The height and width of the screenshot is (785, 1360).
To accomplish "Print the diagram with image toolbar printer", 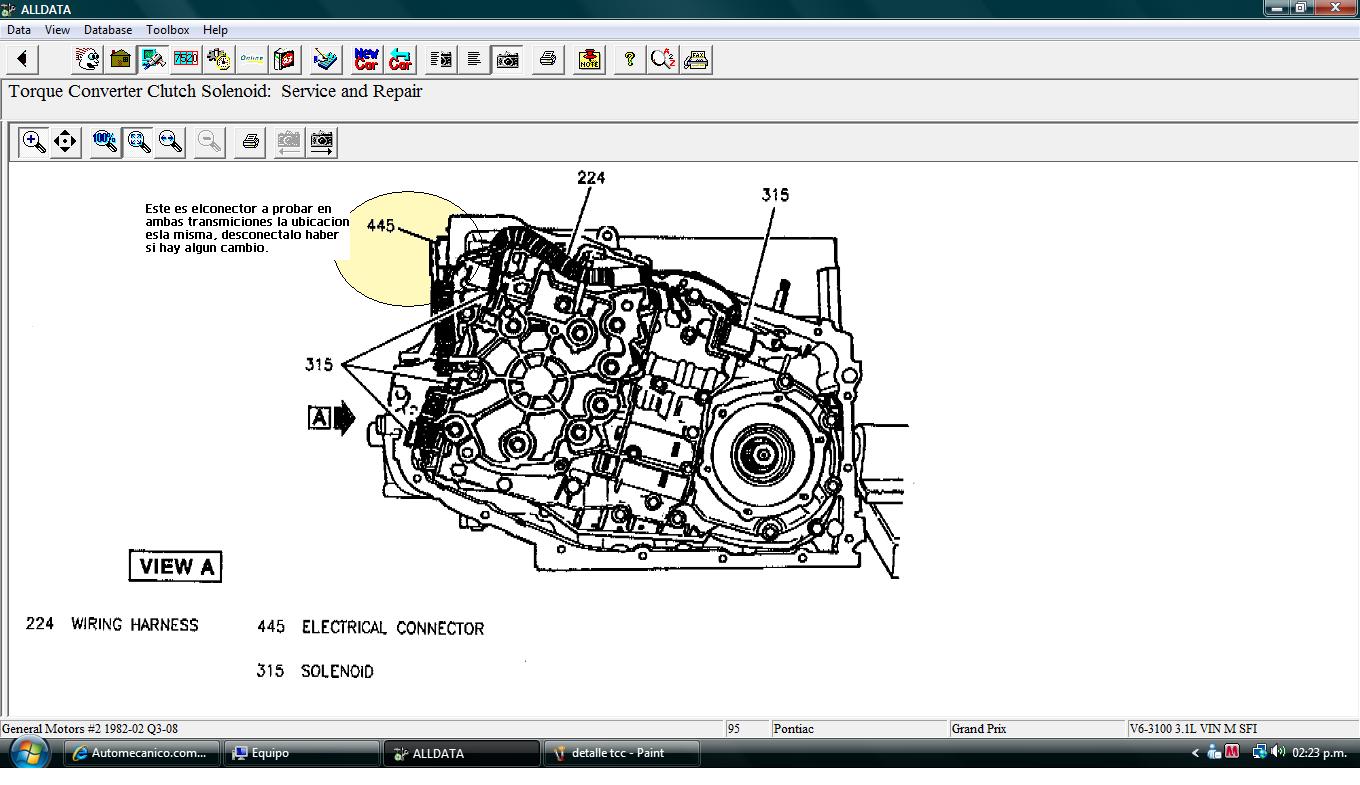I will coord(250,141).
